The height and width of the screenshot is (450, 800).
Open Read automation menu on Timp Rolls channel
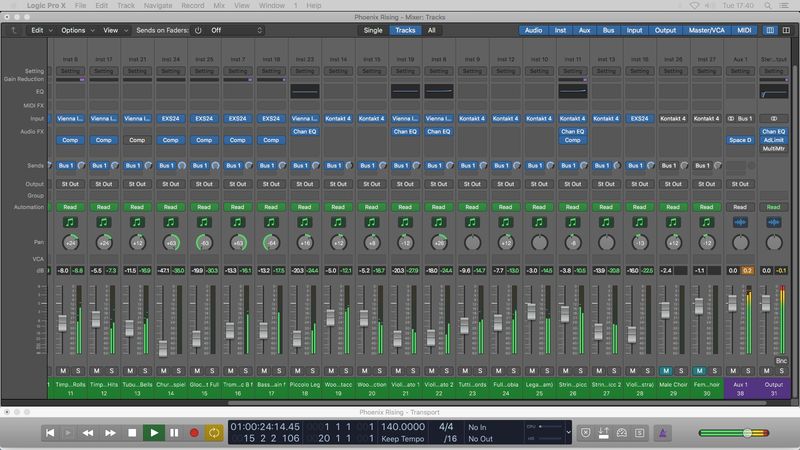70,207
